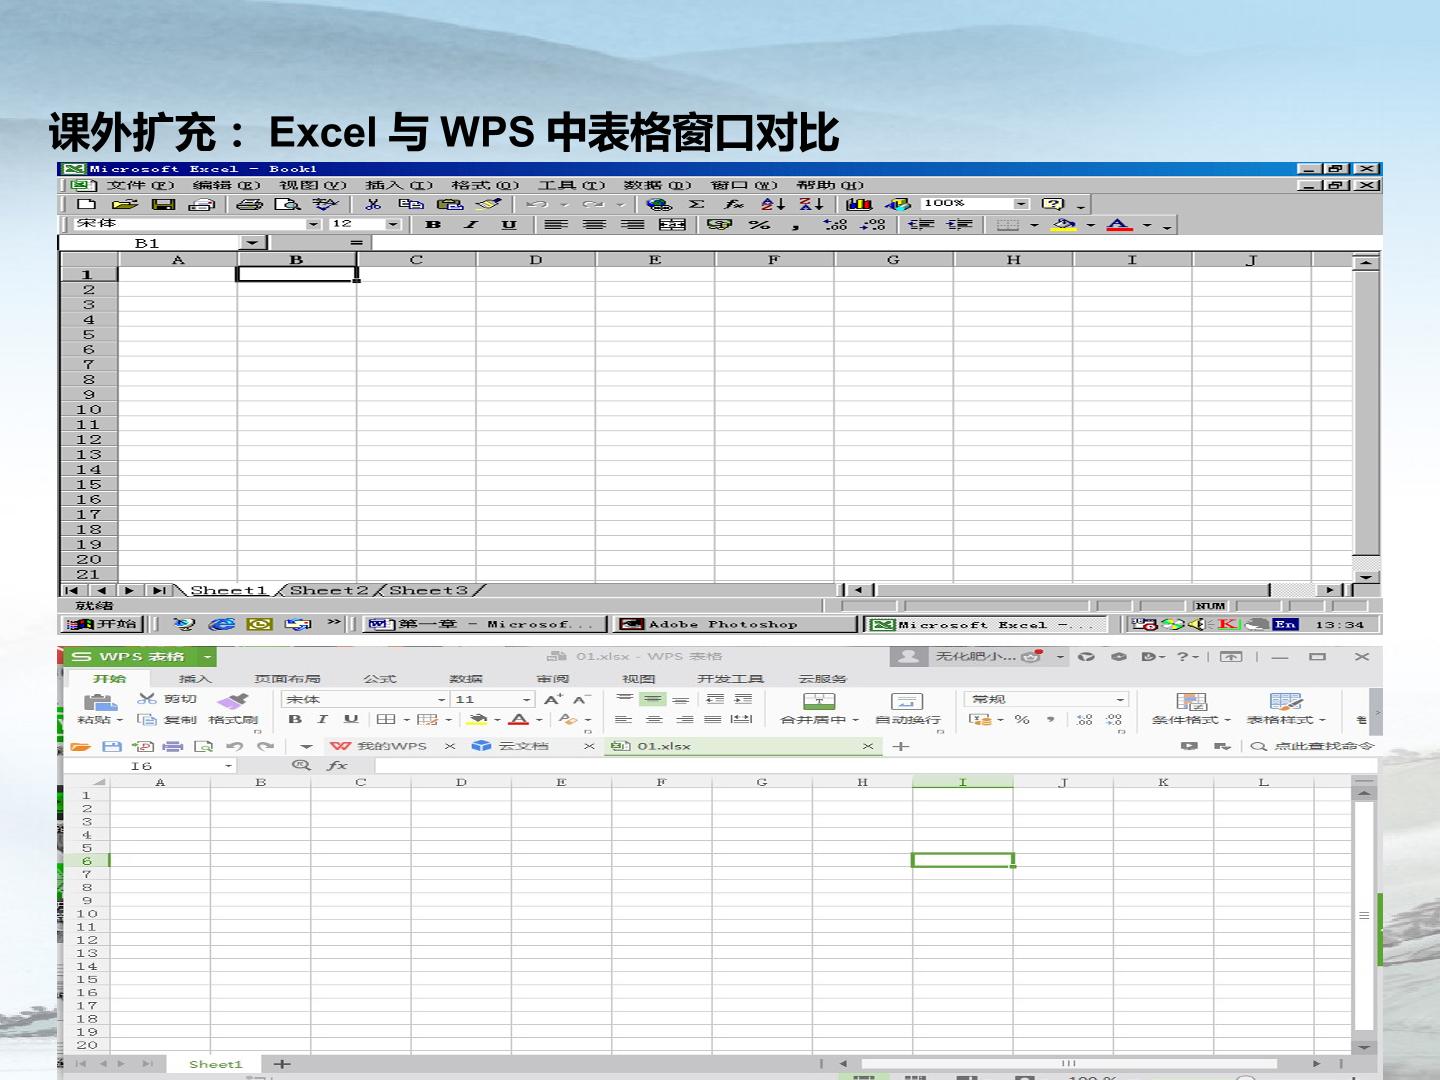Click WPS font color A swatch
This screenshot has width=1440, height=1080.
[518, 719]
